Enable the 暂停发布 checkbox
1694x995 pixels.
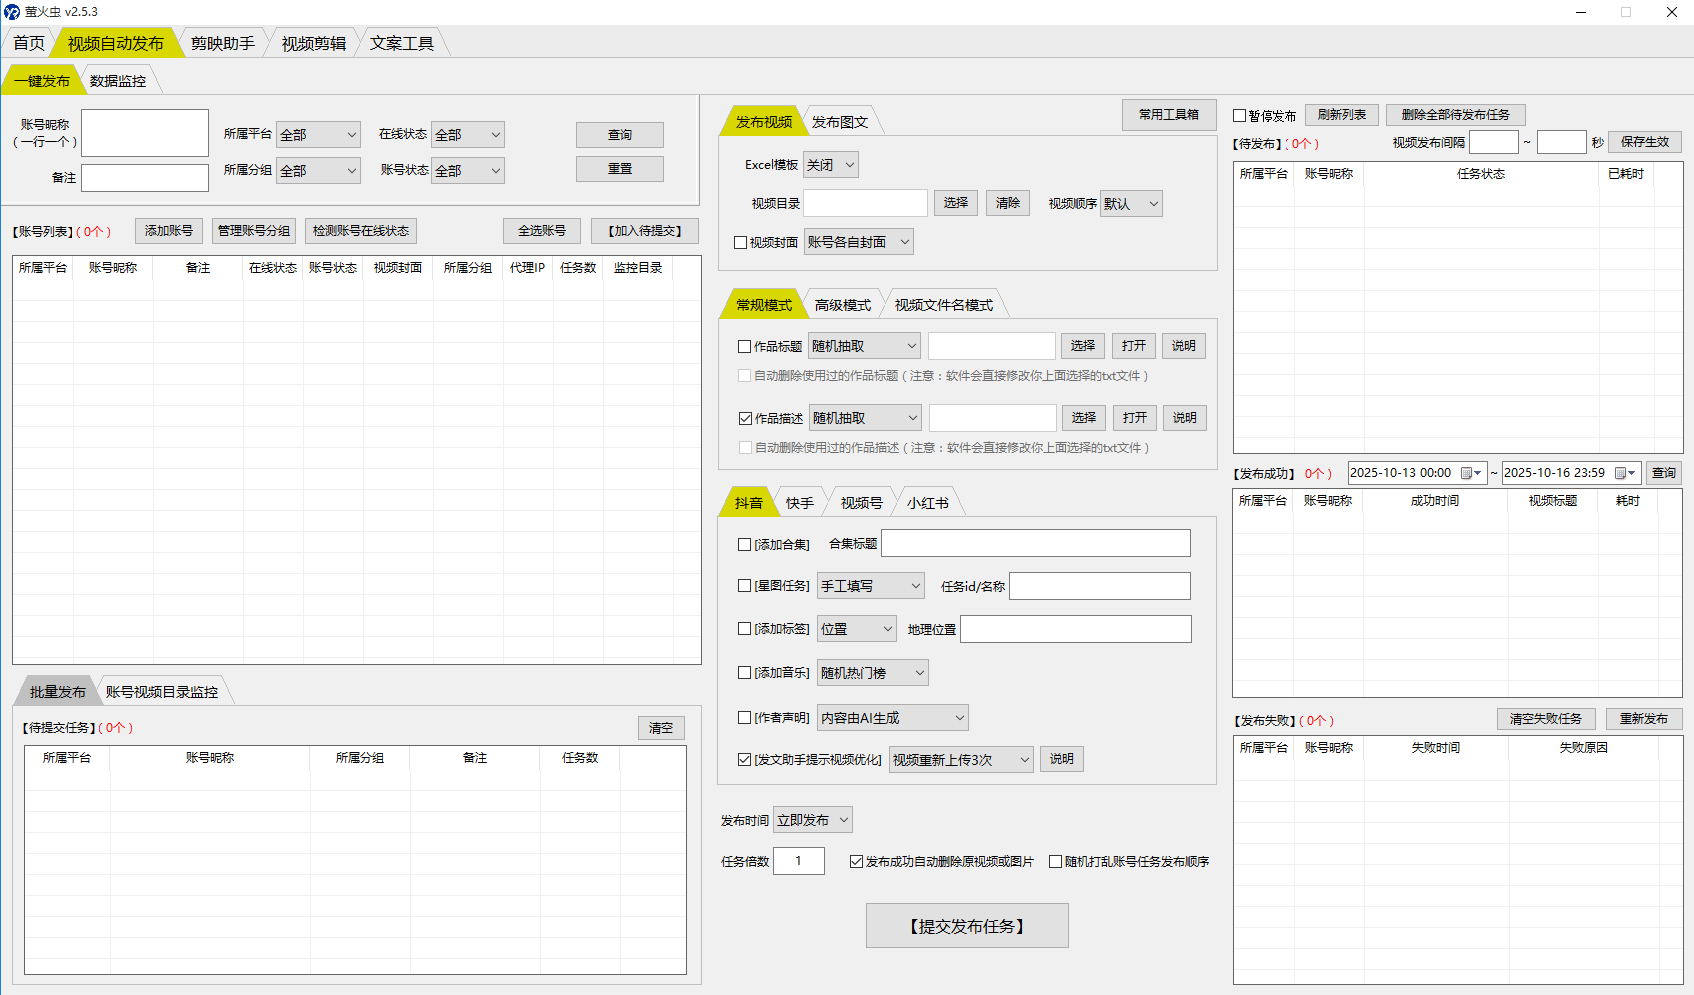[x=1240, y=116]
